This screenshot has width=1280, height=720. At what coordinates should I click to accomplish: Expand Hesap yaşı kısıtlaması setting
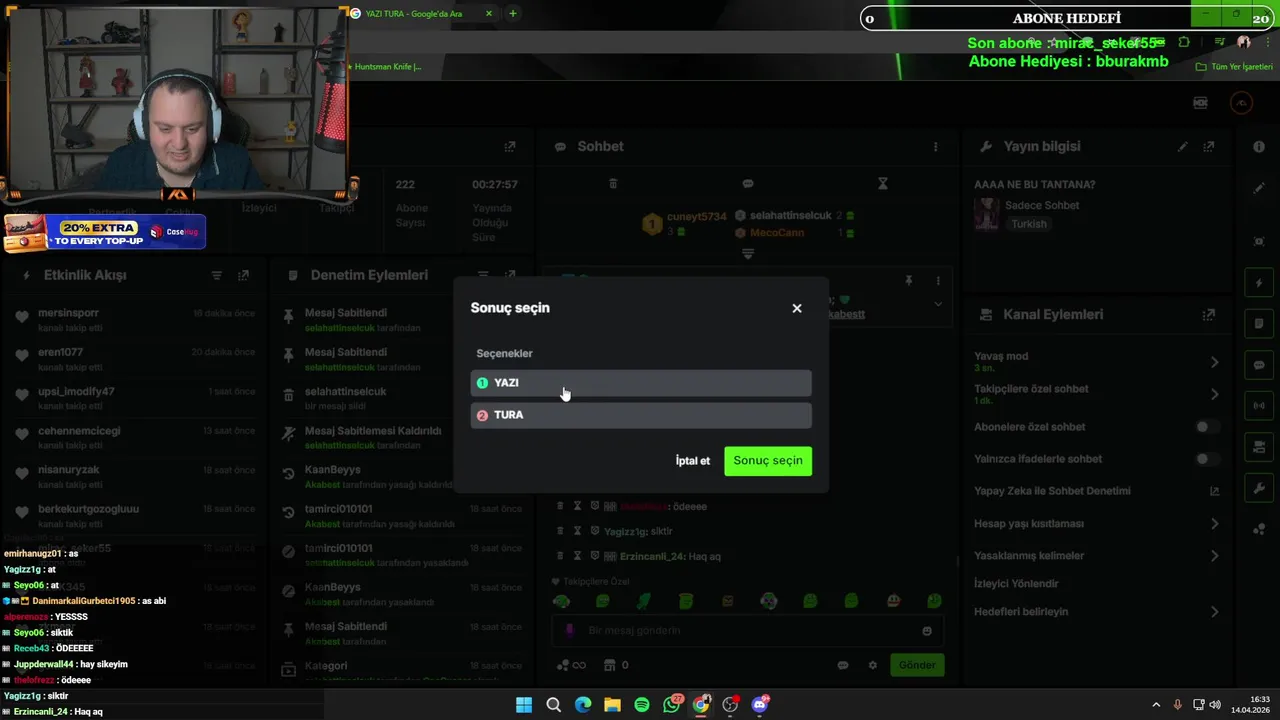click(1215, 523)
